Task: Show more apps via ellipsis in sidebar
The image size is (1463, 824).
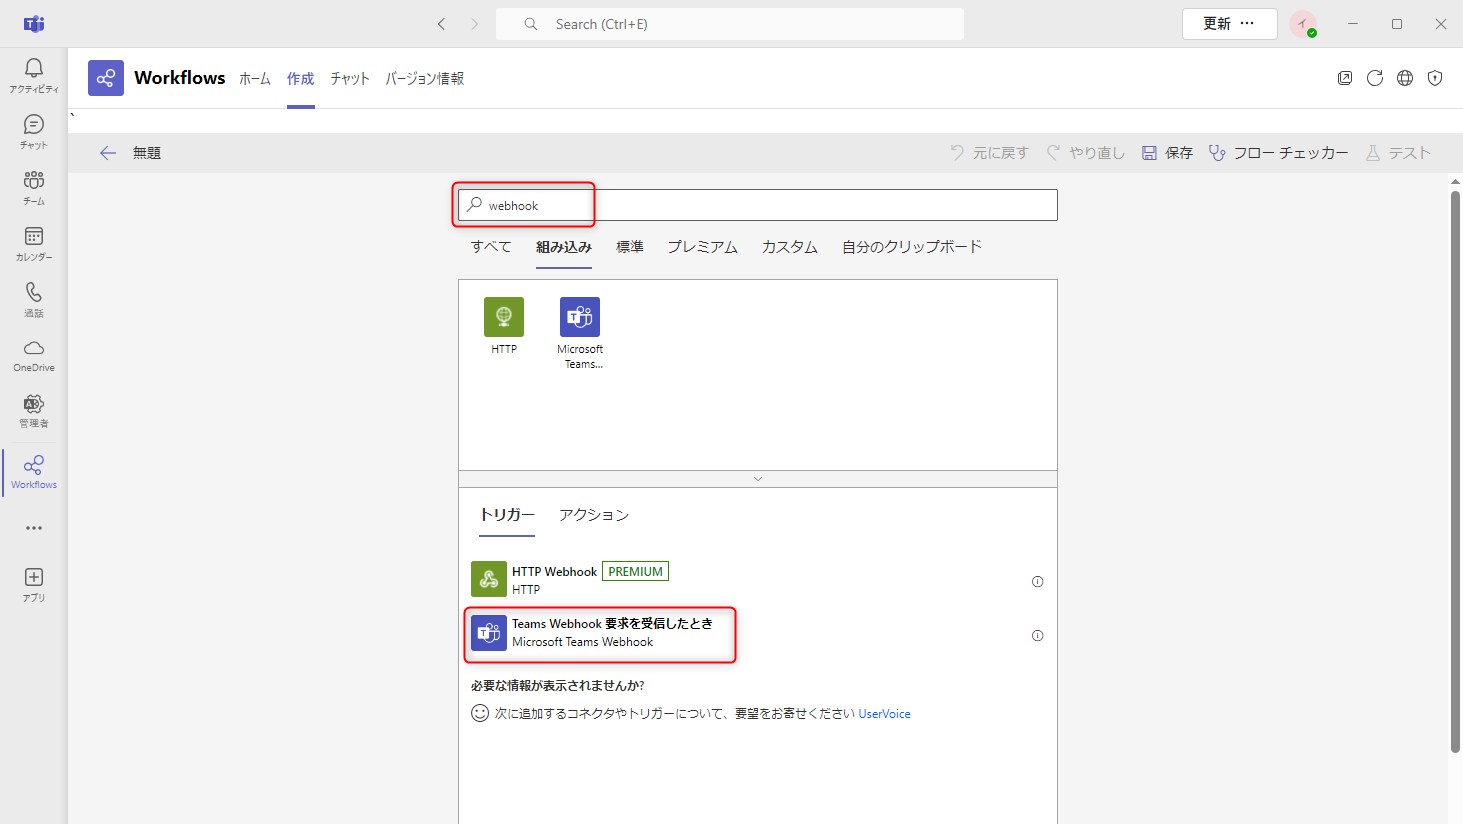Action: tap(34, 528)
